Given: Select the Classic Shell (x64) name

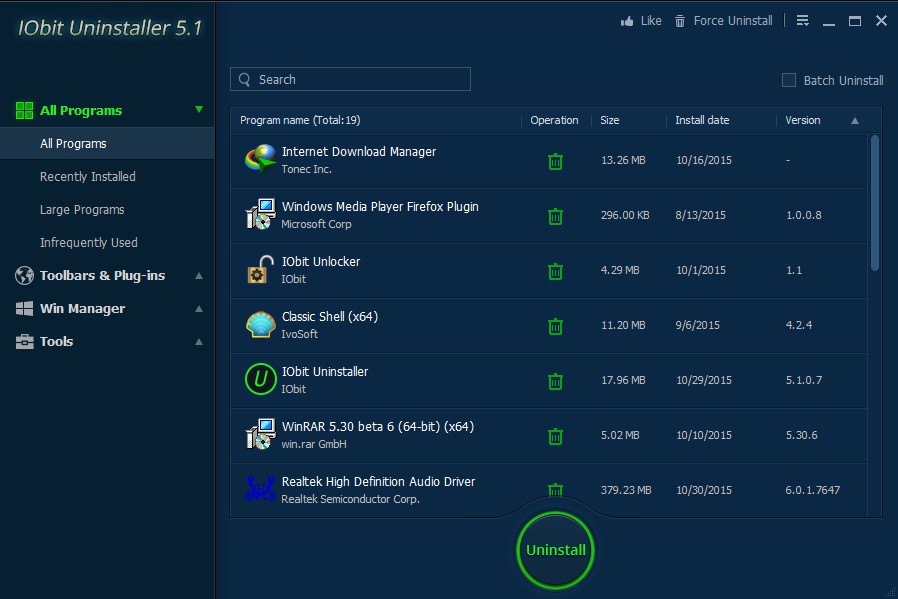Looking at the screenshot, I should (x=330, y=317).
